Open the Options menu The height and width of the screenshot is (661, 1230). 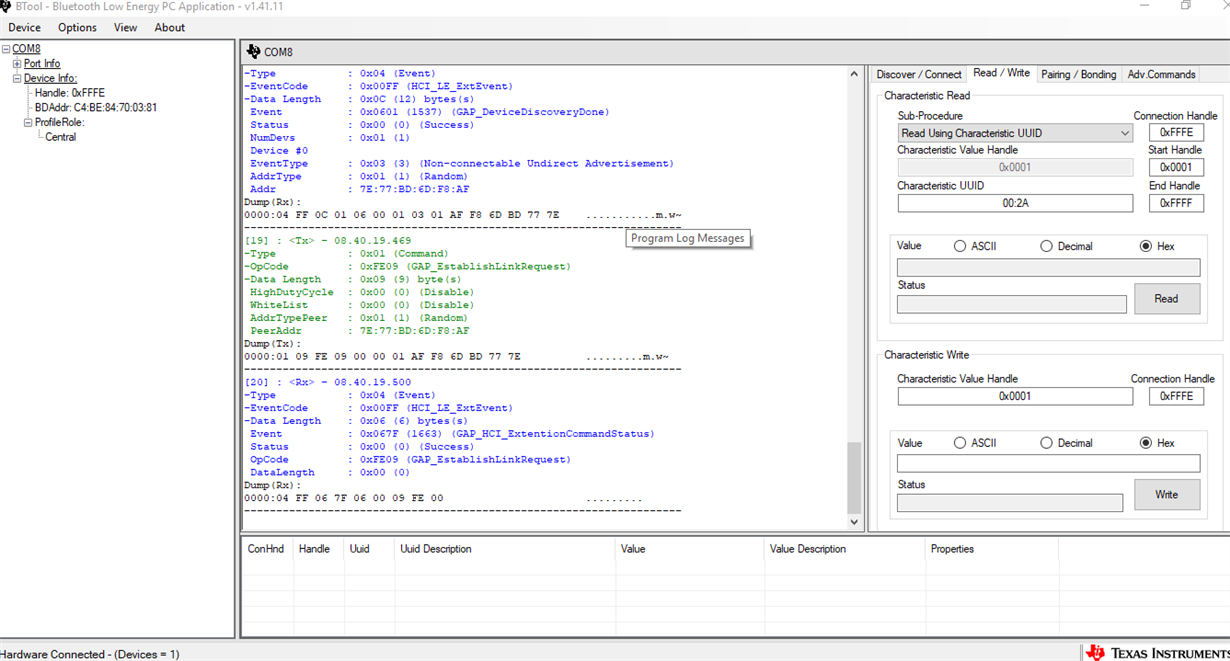pyautogui.click(x=77, y=27)
